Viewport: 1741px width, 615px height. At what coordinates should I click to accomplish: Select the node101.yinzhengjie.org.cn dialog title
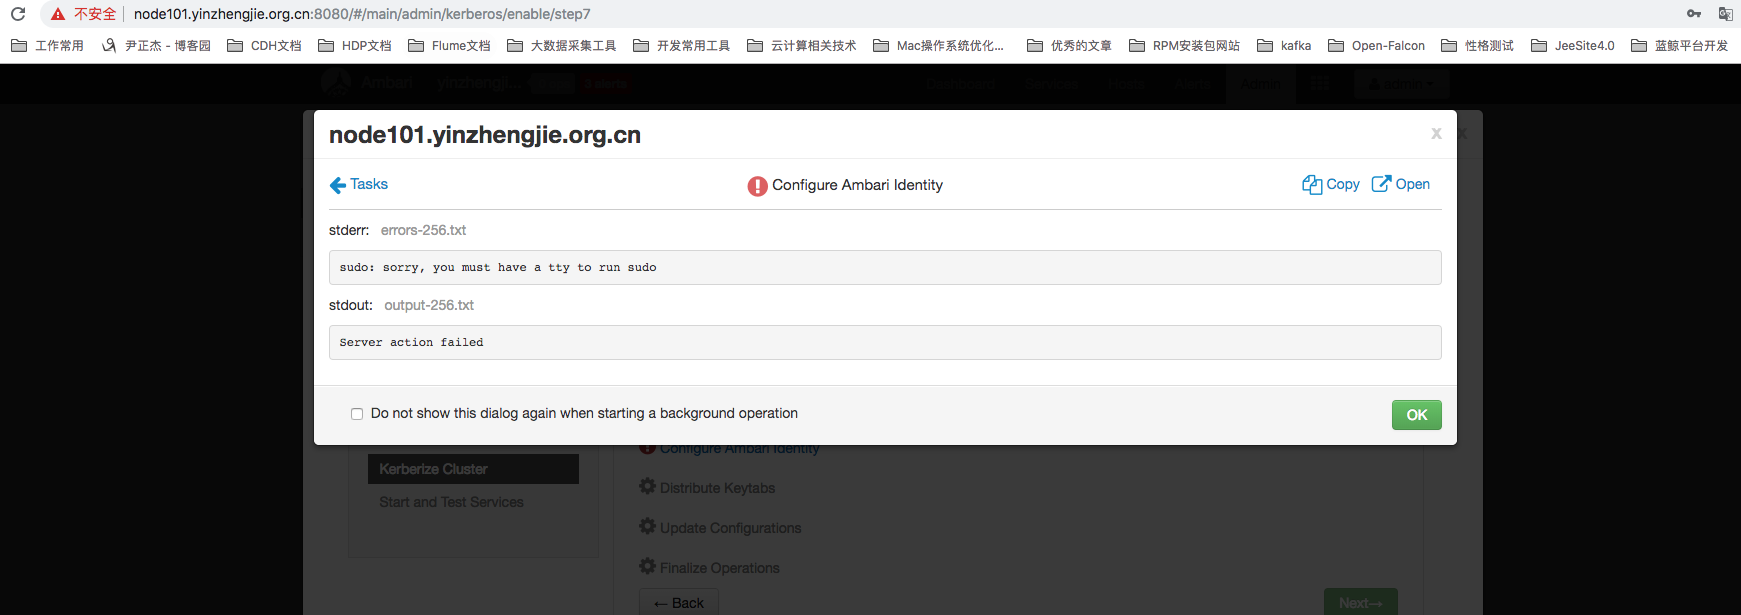click(x=485, y=135)
